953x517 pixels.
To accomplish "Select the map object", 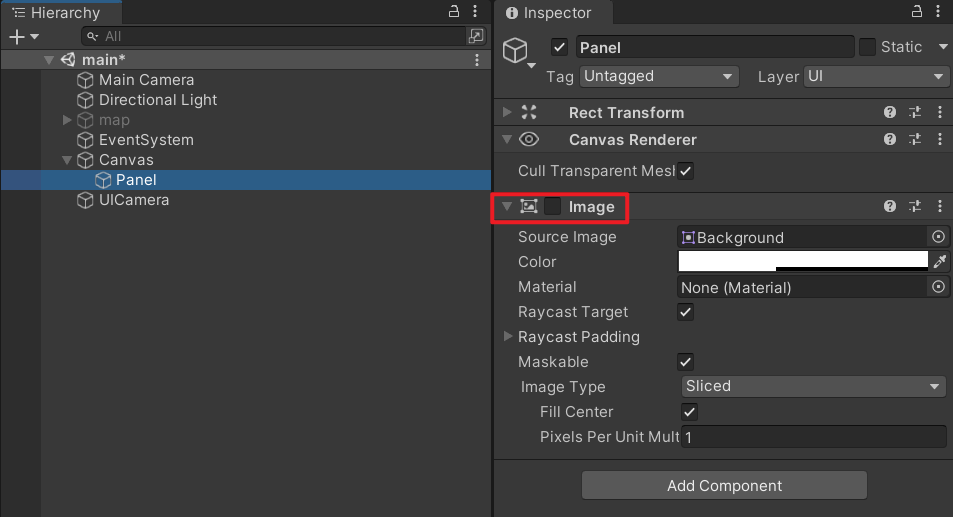I will [114, 120].
